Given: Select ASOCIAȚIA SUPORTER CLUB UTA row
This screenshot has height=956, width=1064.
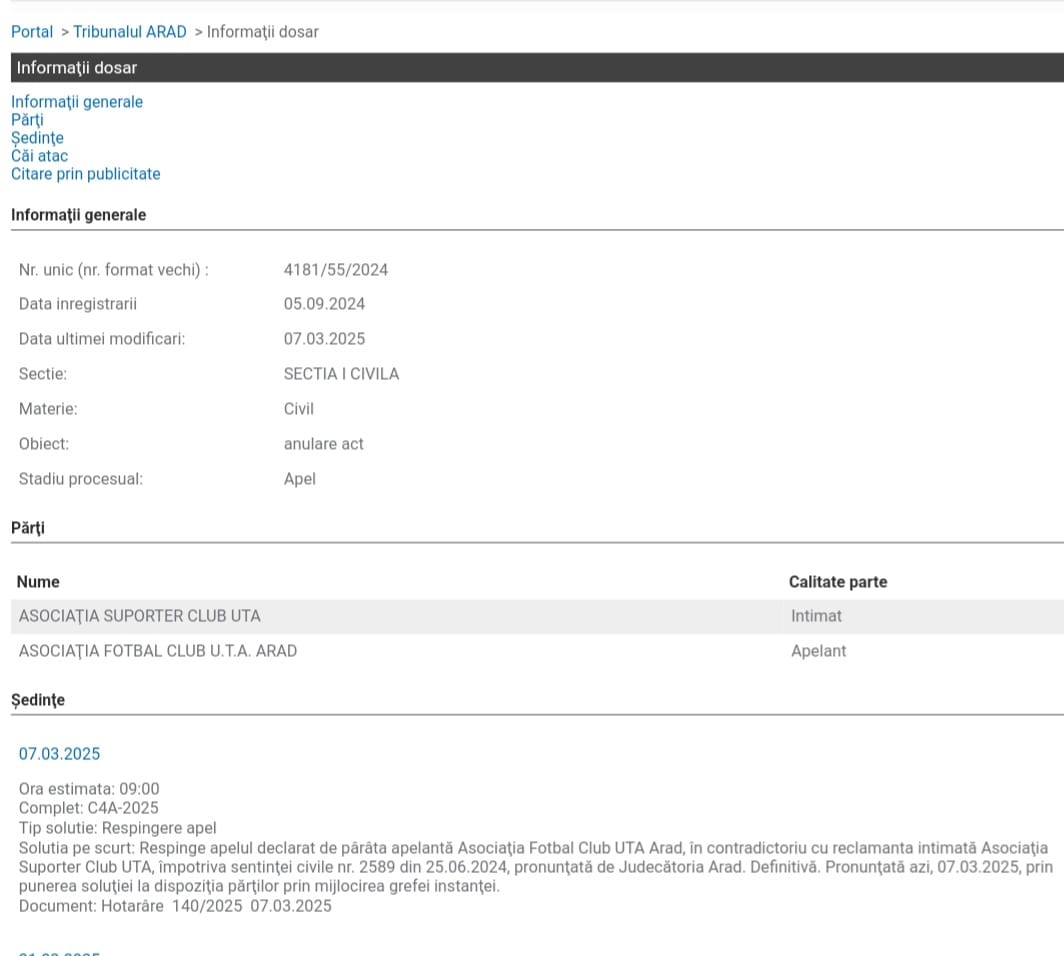Looking at the screenshot, I should (537, 616).
